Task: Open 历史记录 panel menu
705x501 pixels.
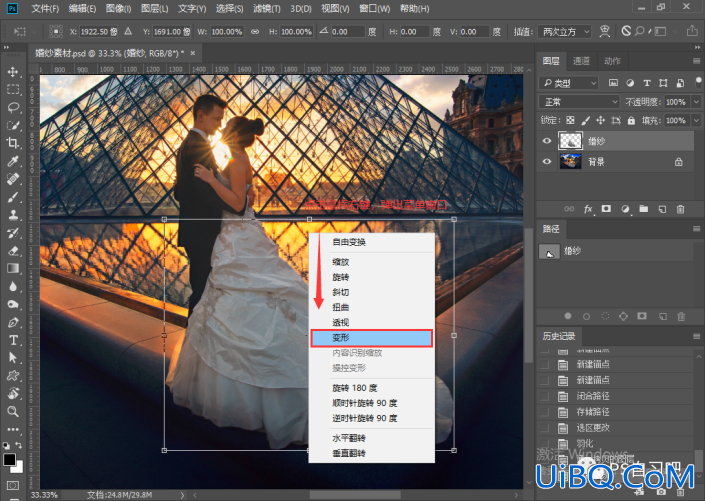Action: tap(696, 336)
